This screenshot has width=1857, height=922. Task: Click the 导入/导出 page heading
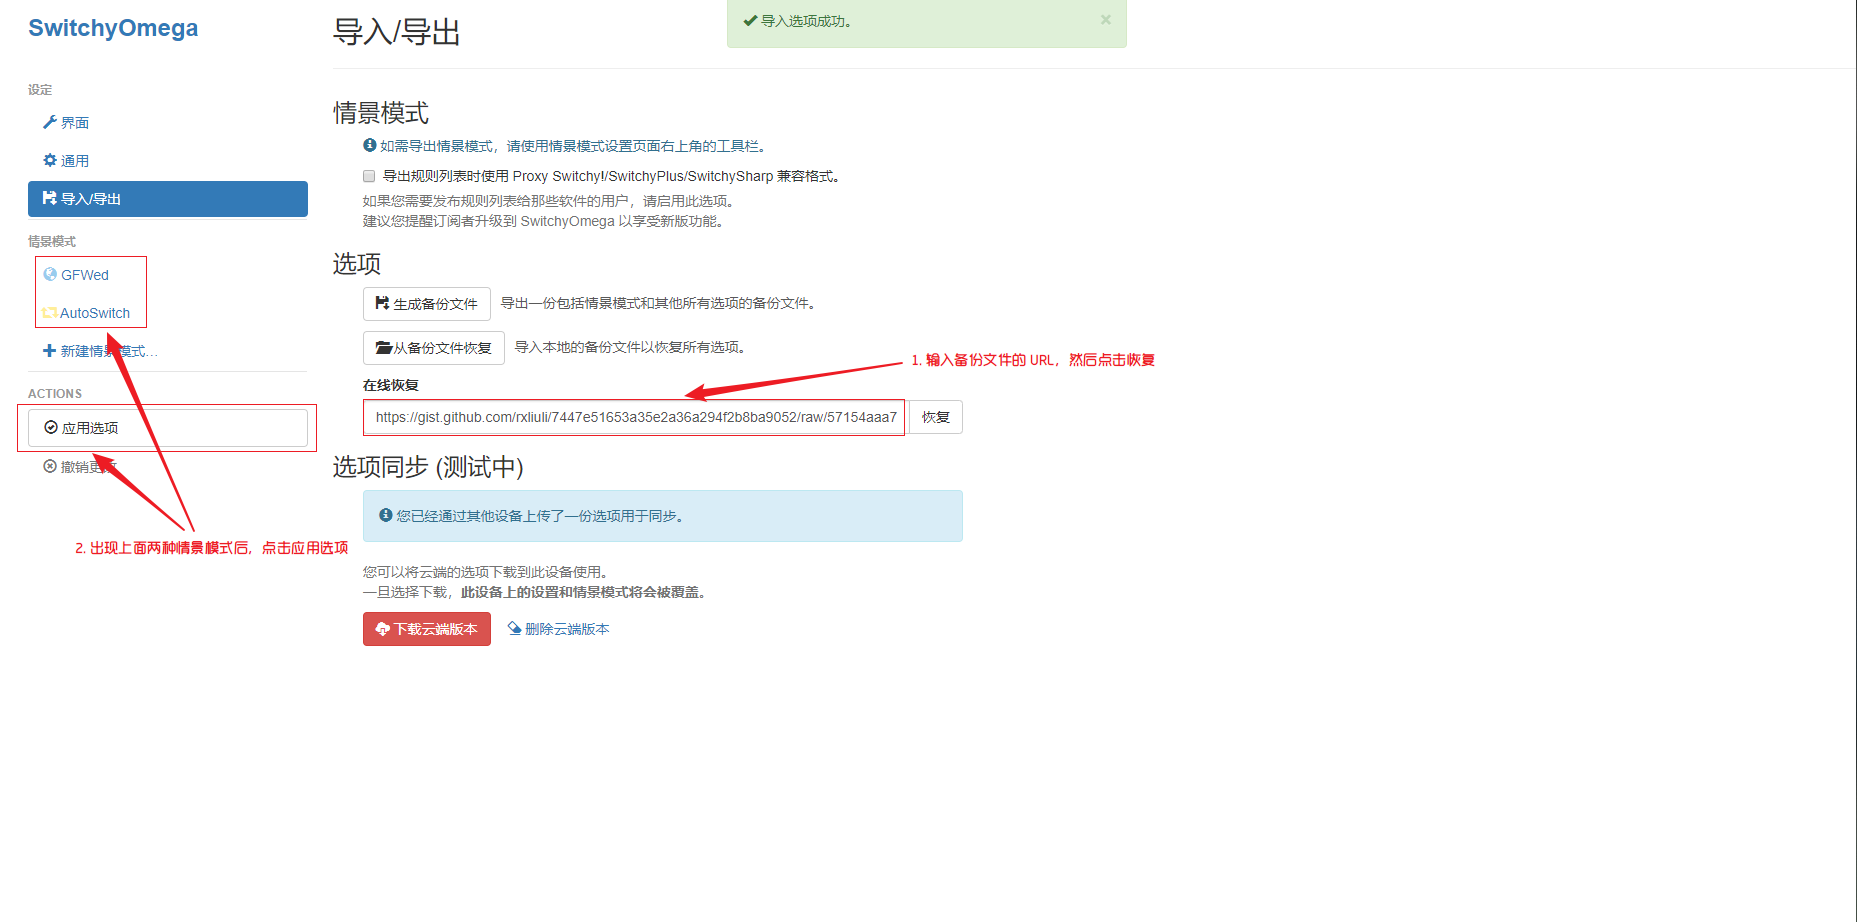tap(397, 32)
